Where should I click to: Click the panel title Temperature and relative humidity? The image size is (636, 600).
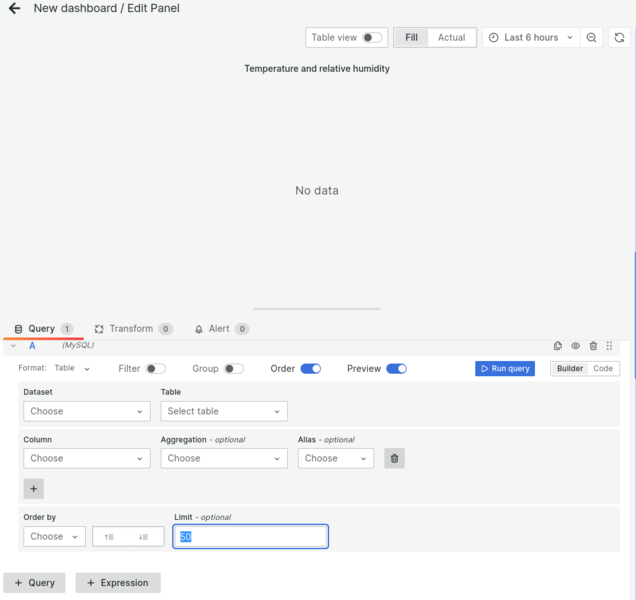pos(317,69)
